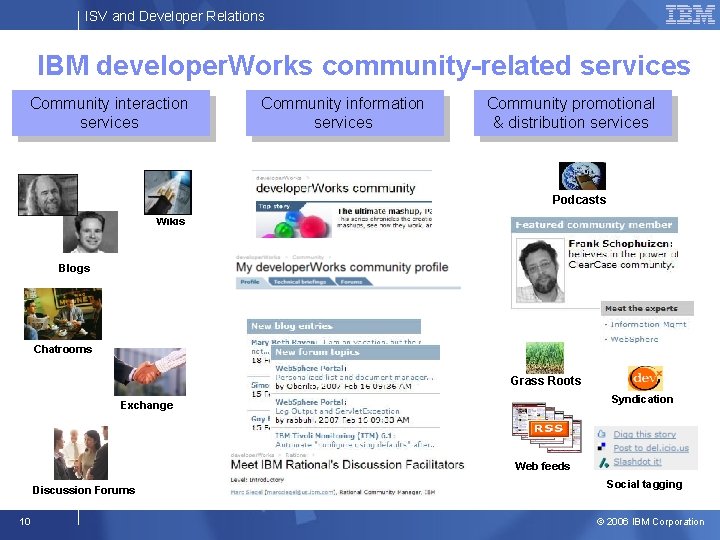The image size is (720, 540).
Task: Click the Chatrooms photo
Action: click(63, 314)
